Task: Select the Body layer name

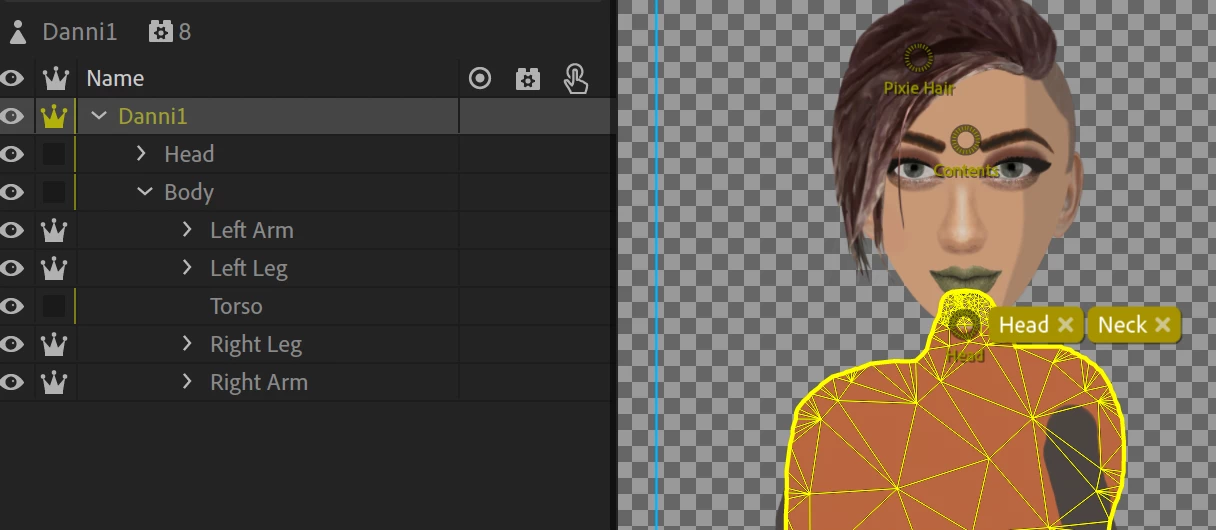Action: click(189, 192)
